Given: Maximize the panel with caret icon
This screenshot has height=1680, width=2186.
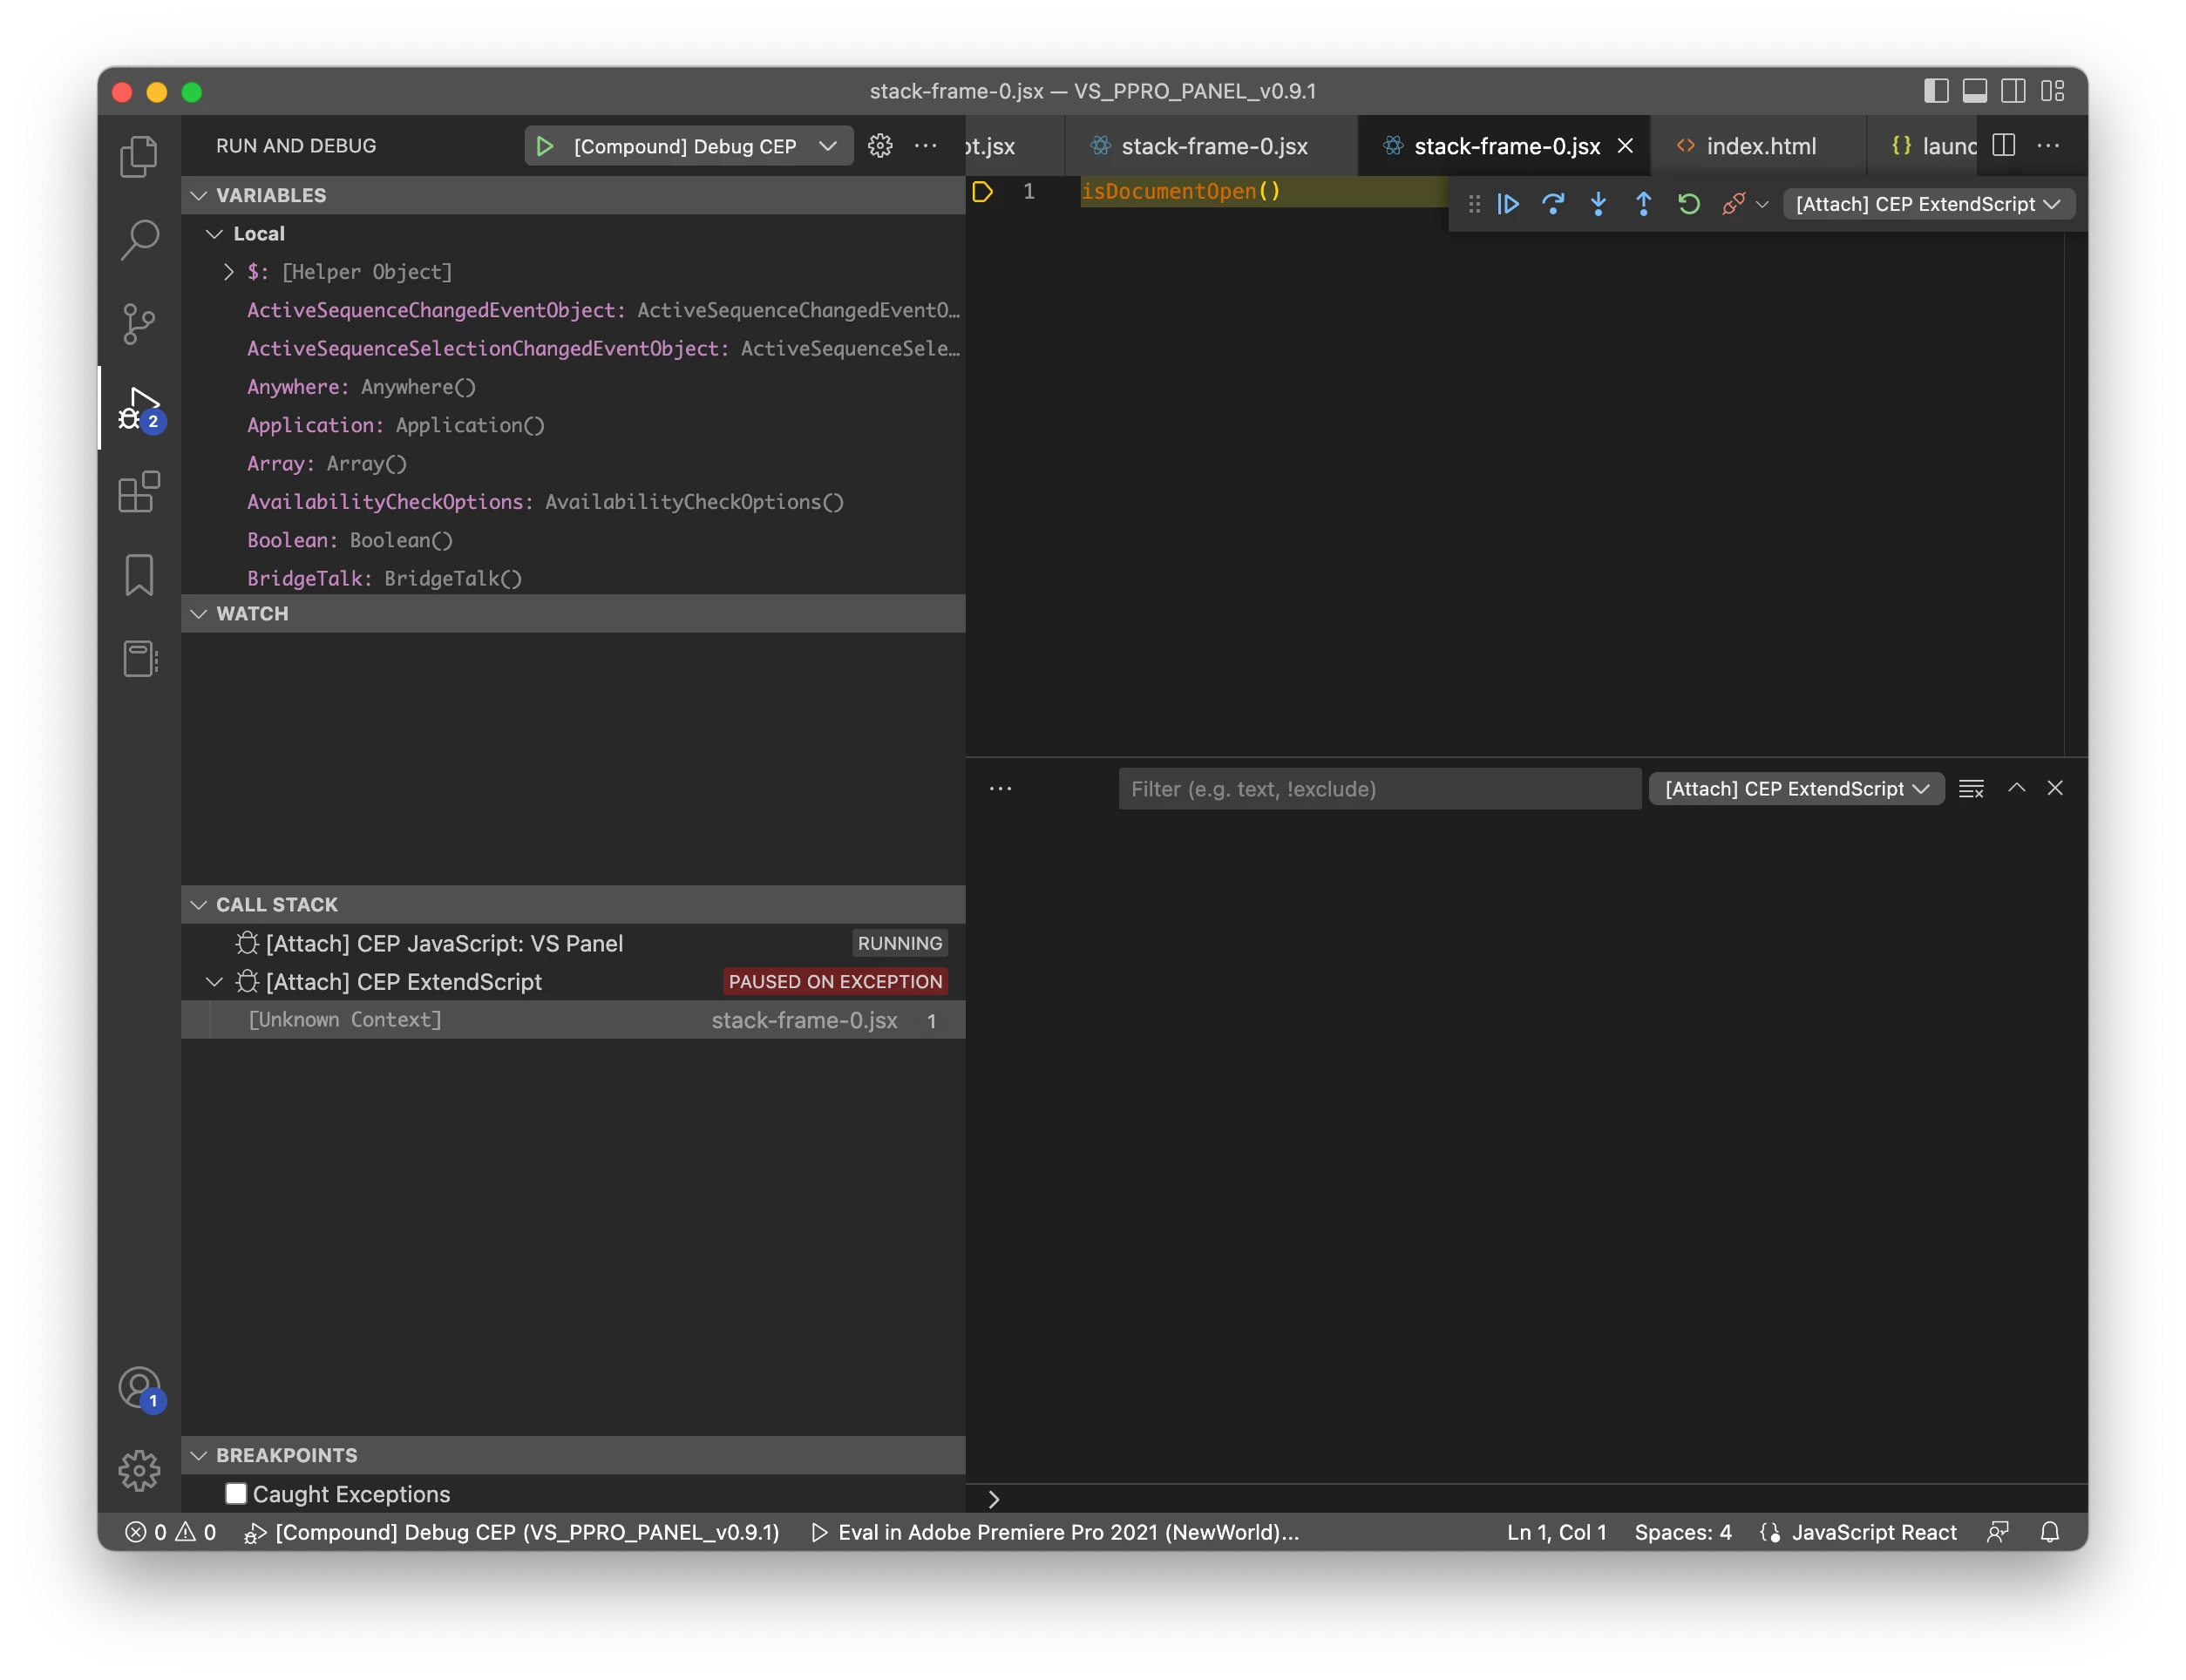Looking at the screenshot, I should (2016, 788).
